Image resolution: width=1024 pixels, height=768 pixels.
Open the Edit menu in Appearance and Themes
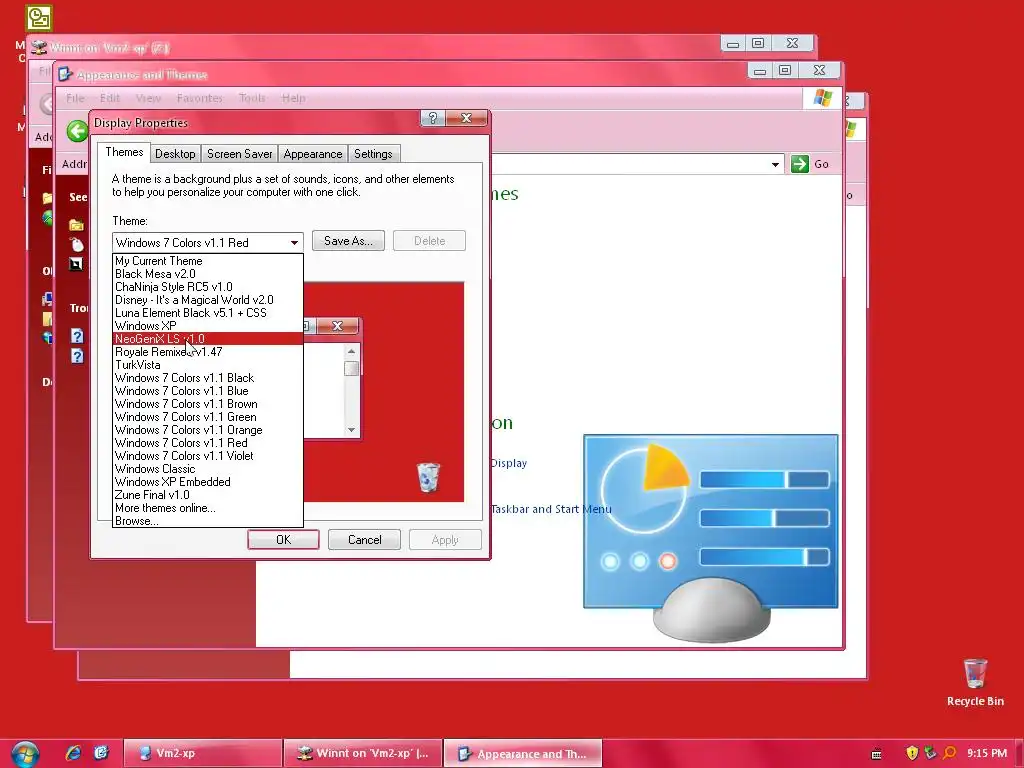click(110, 98)
